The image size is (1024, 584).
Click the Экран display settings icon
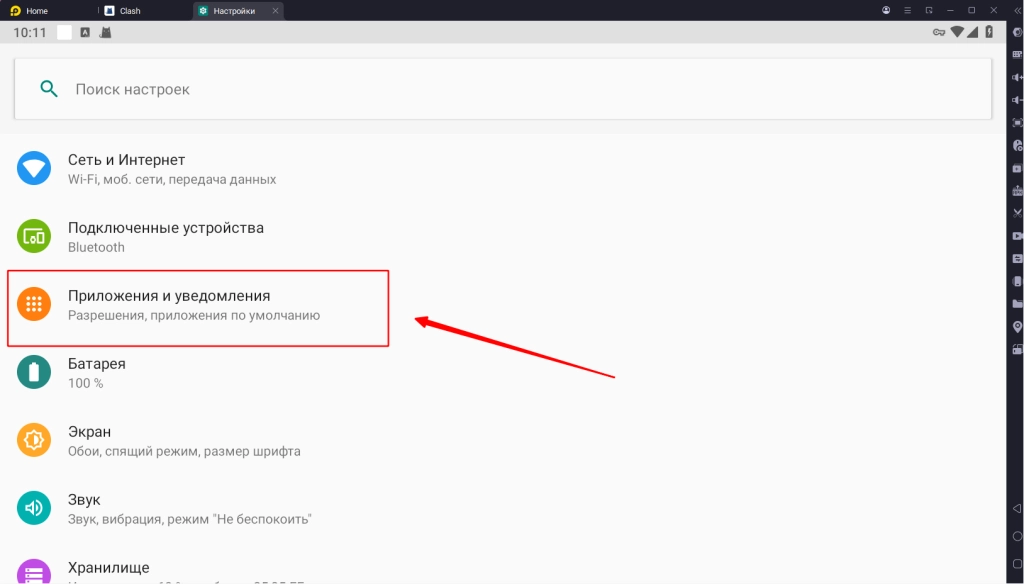34,440
